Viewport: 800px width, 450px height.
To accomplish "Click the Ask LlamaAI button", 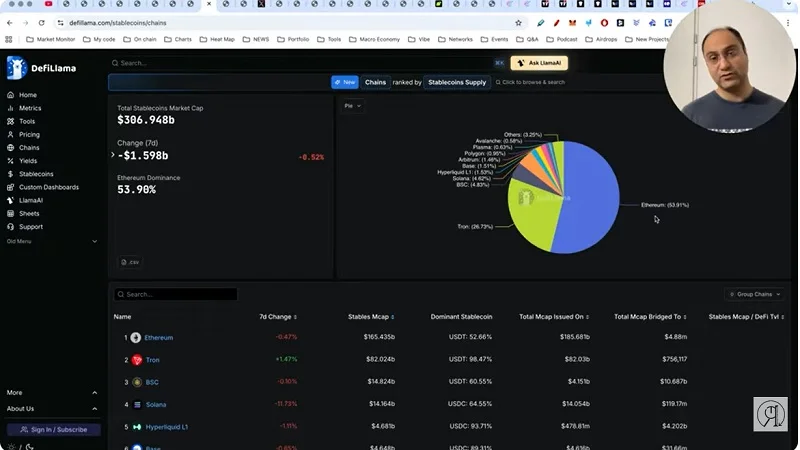I will coord(539,63).
